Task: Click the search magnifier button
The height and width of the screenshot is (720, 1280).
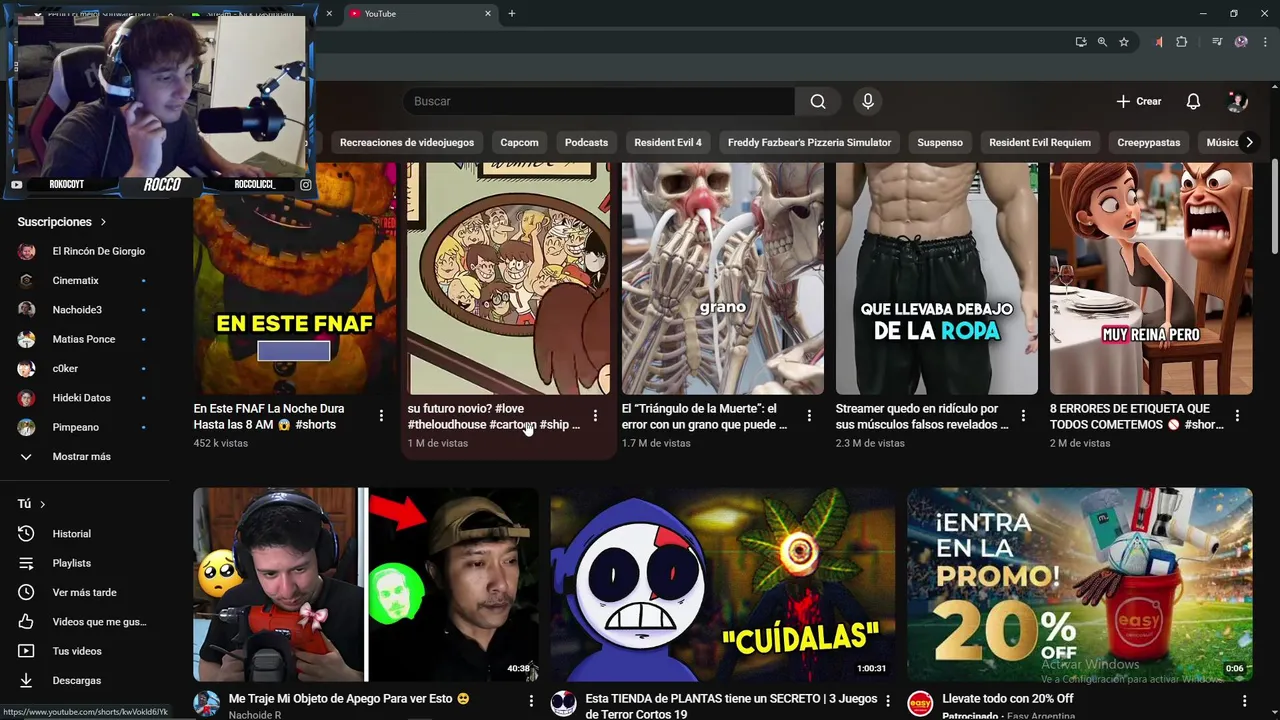Action: pyautogui.click(x=818, y=101)
